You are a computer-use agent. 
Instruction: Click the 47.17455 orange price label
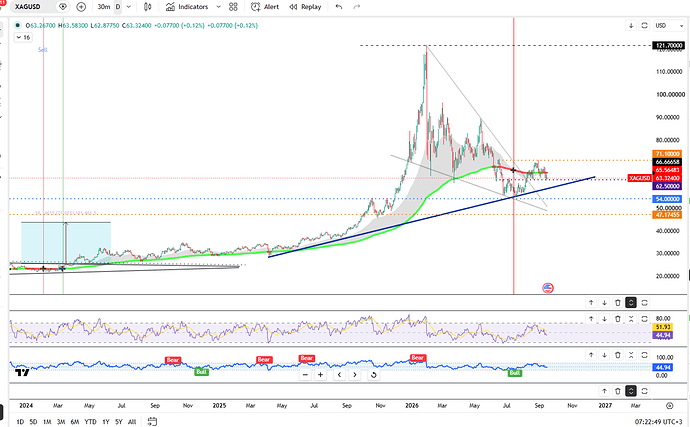point(667,215)
